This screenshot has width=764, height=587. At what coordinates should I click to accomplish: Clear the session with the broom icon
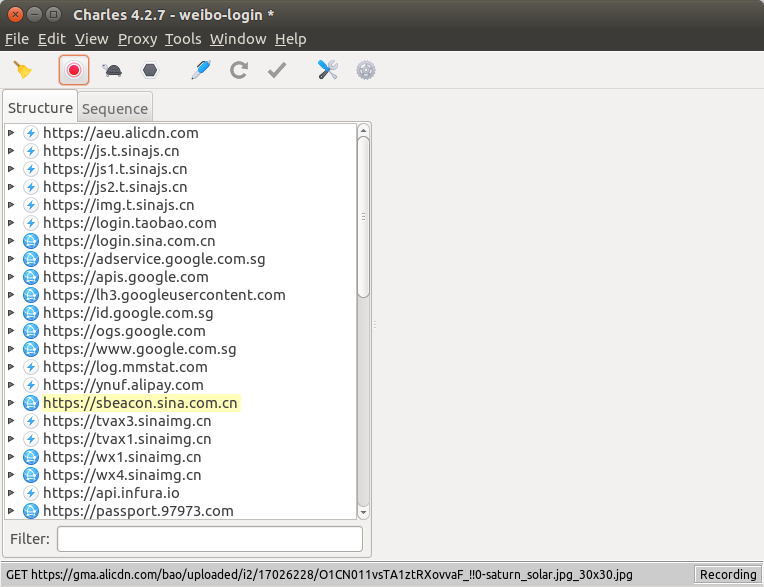pyautogui.click(x=22, y=70)
